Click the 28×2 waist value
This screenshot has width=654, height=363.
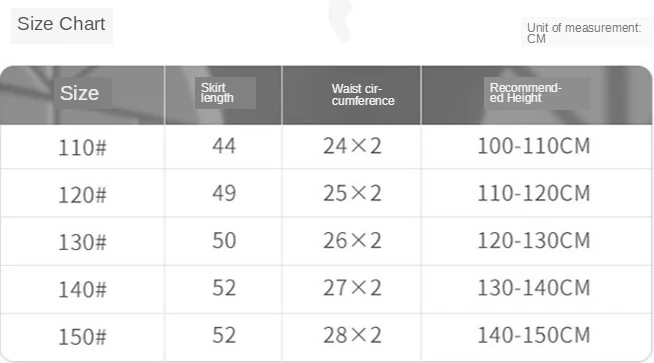coord(352,335)
